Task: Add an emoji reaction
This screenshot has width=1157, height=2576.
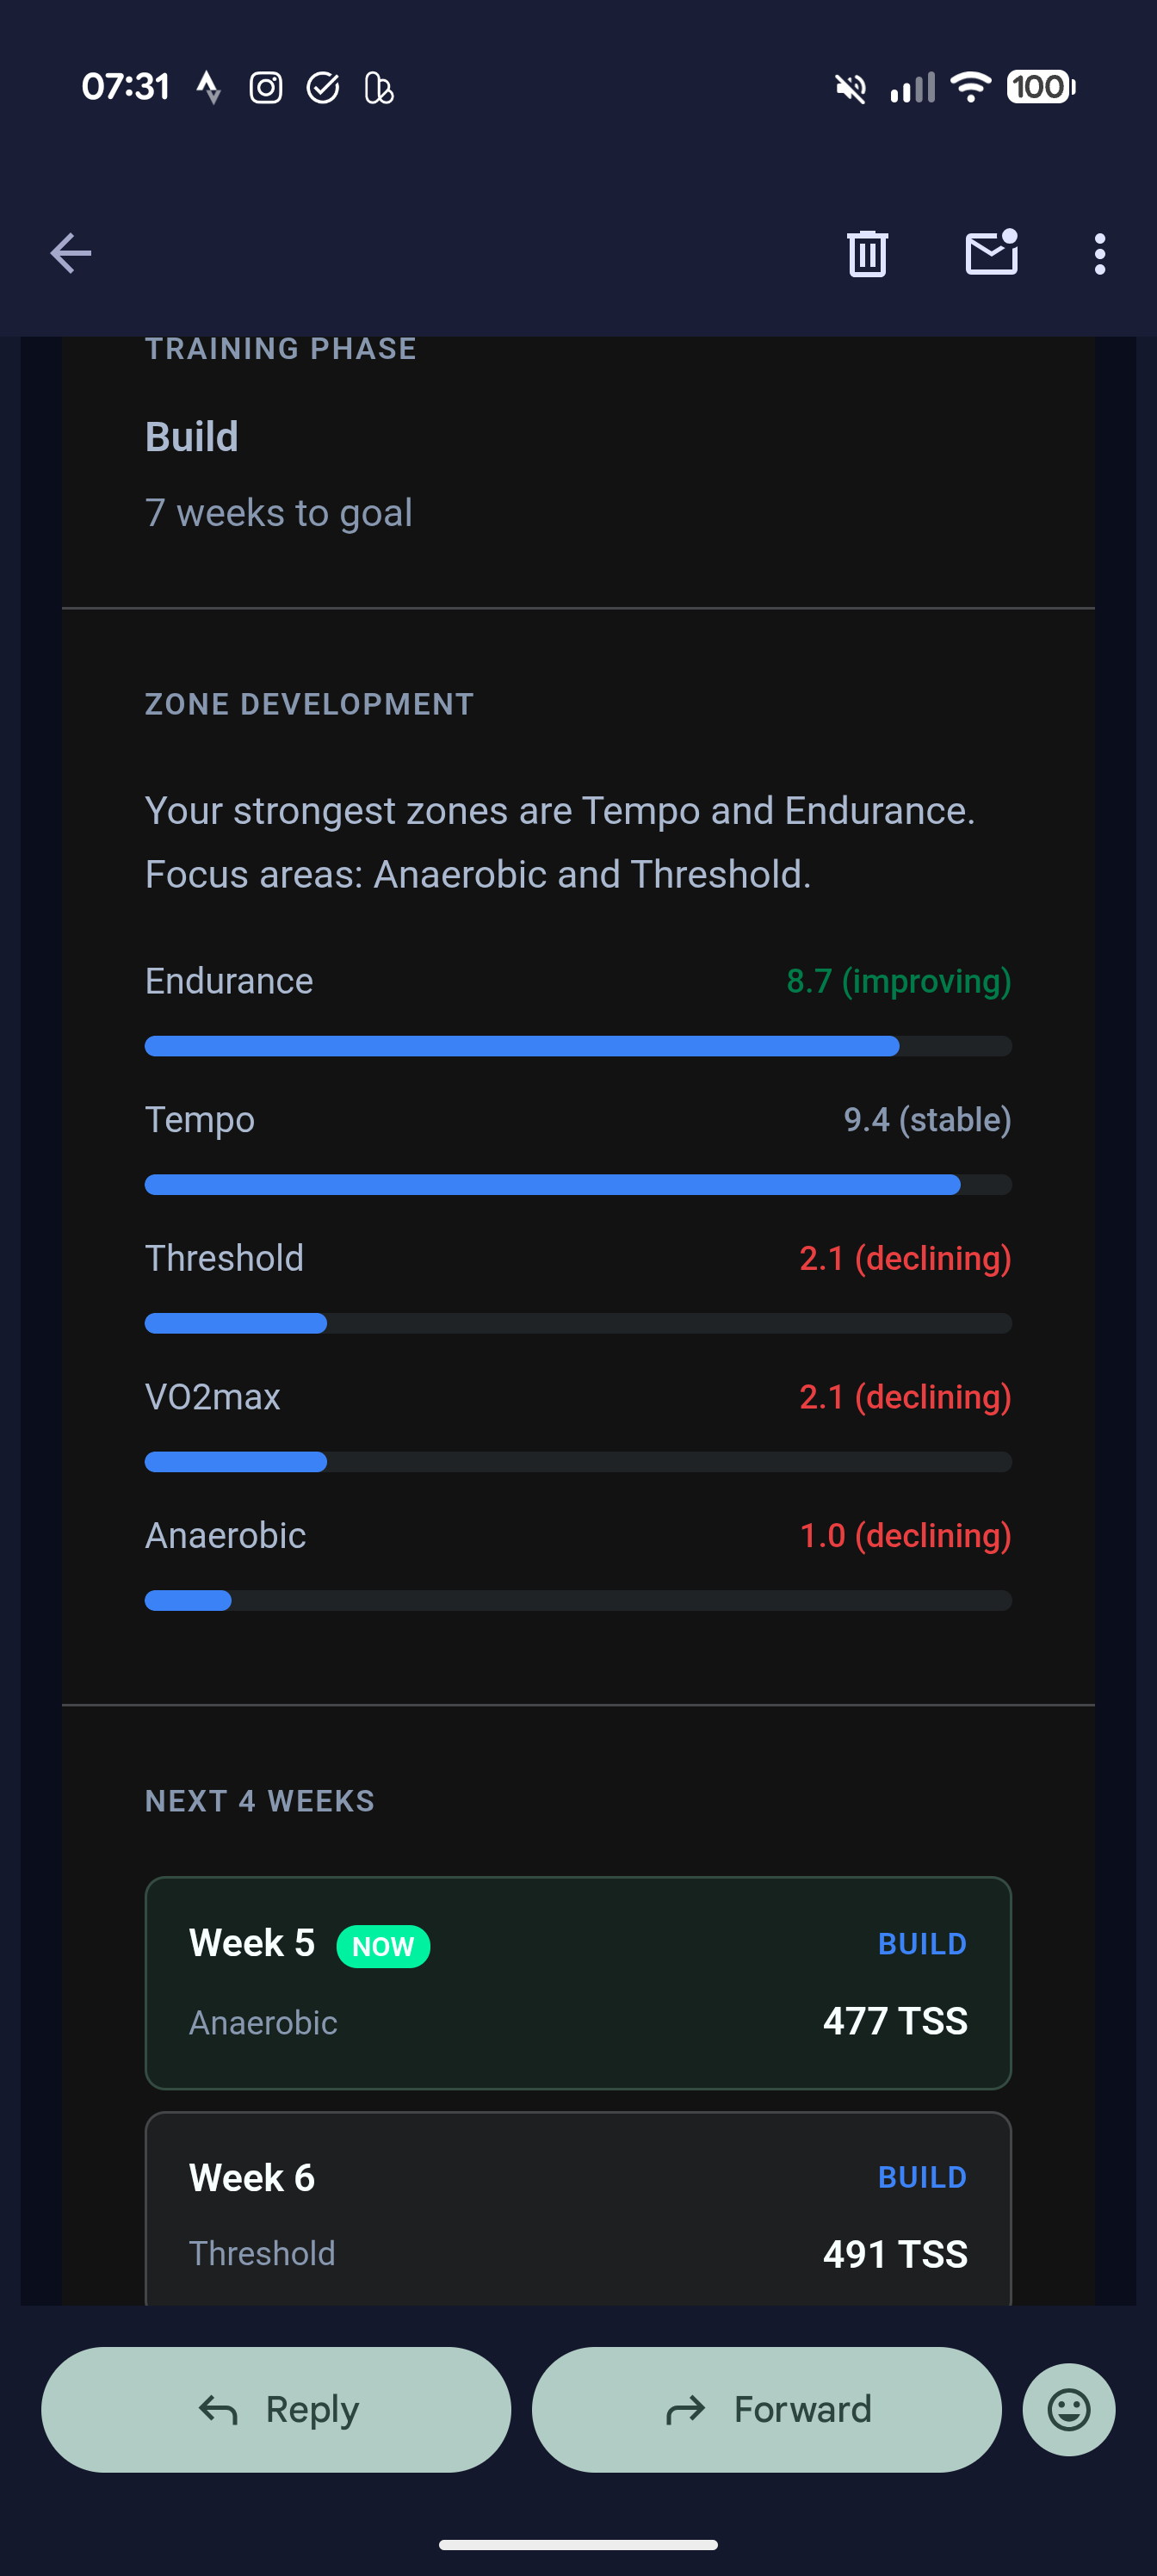Action: pyautogui.click(x=1068, y=2409)
